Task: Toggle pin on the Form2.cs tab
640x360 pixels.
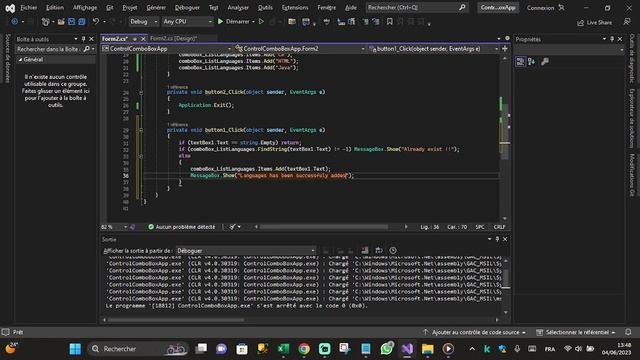Action: [x=135, y=39]
